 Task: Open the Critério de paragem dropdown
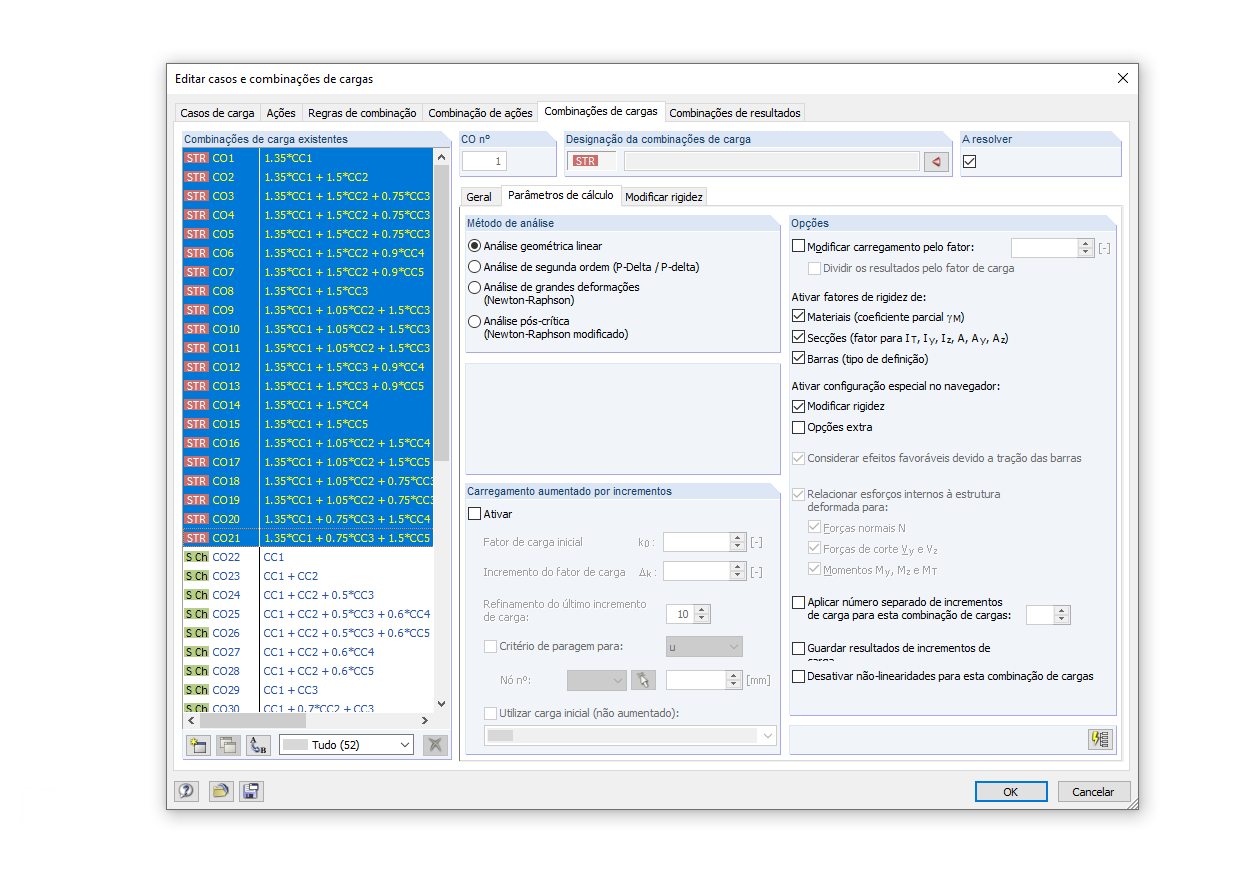pos(704,647)
